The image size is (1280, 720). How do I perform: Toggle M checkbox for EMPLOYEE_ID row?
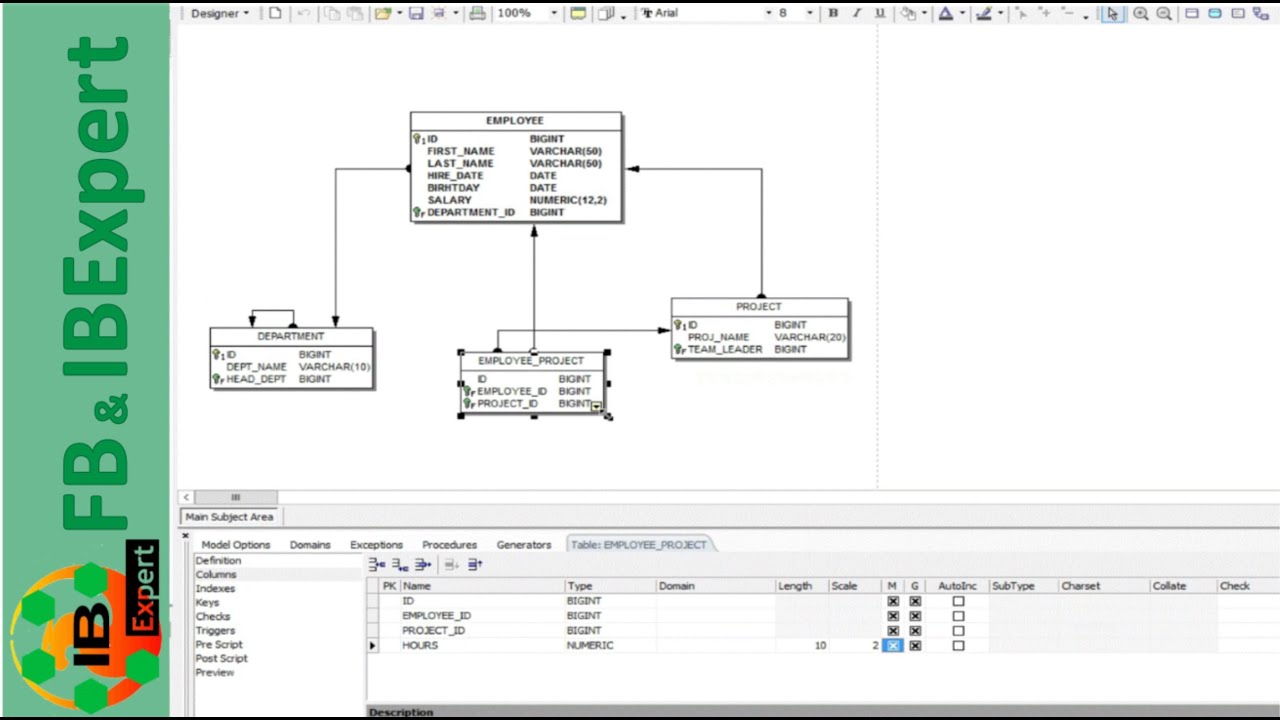[x=893, y=616]
